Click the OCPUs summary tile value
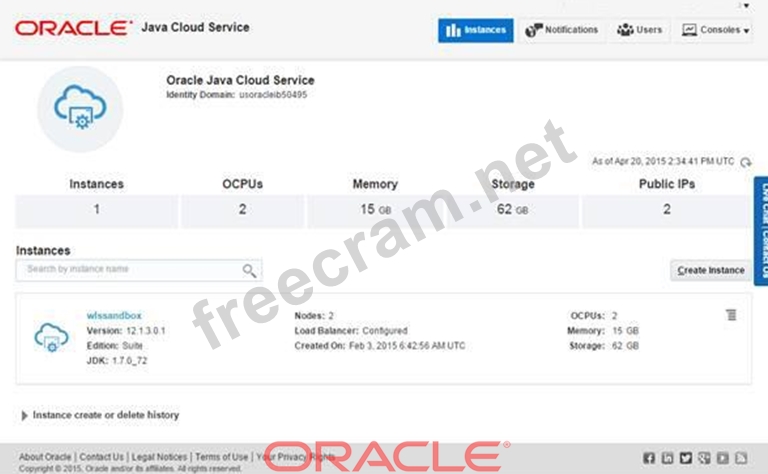 click(242, 211)
